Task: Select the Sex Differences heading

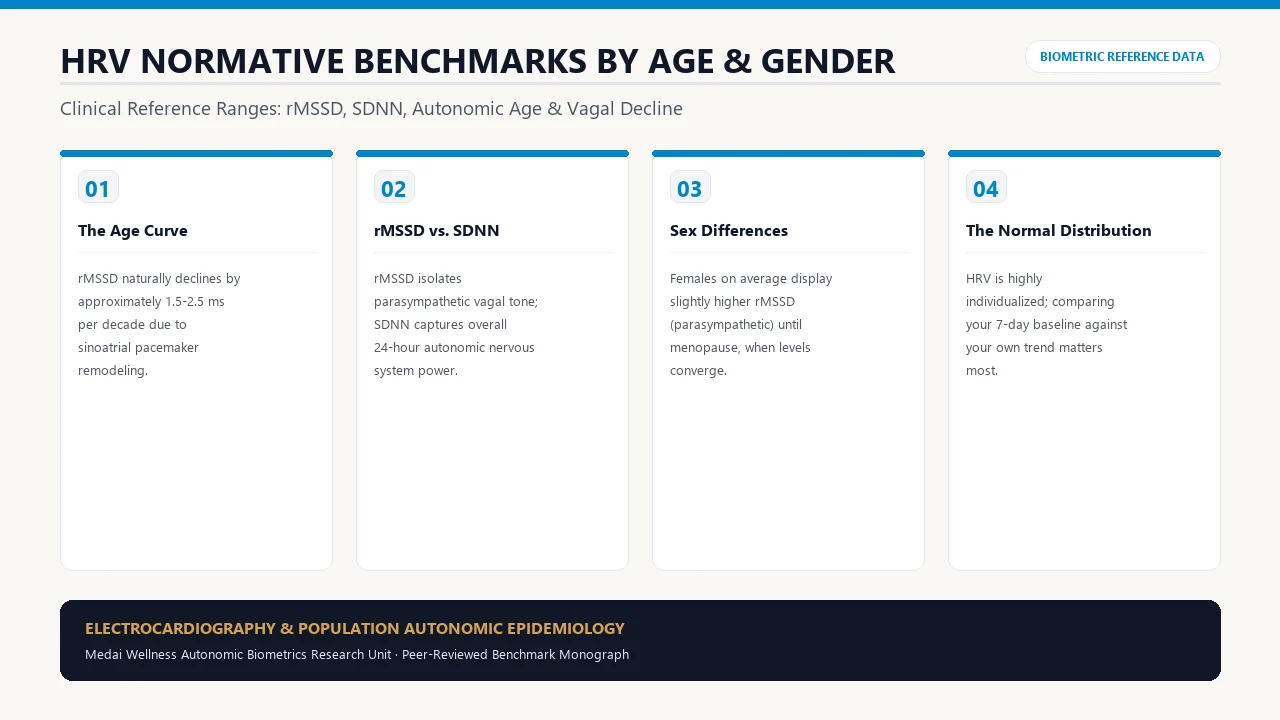Action: [x=729, y=231]
